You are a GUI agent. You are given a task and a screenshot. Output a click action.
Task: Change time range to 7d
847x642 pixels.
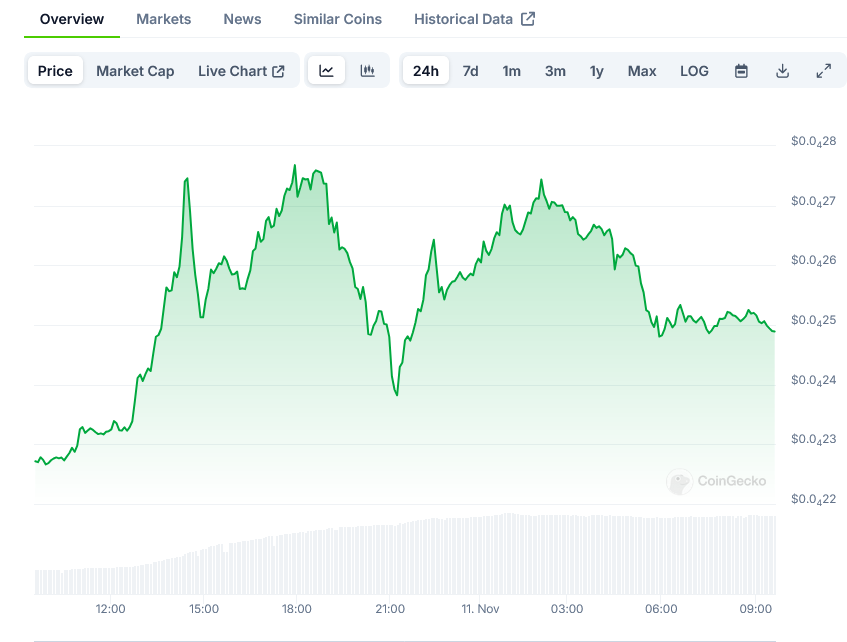click(470, 71)
